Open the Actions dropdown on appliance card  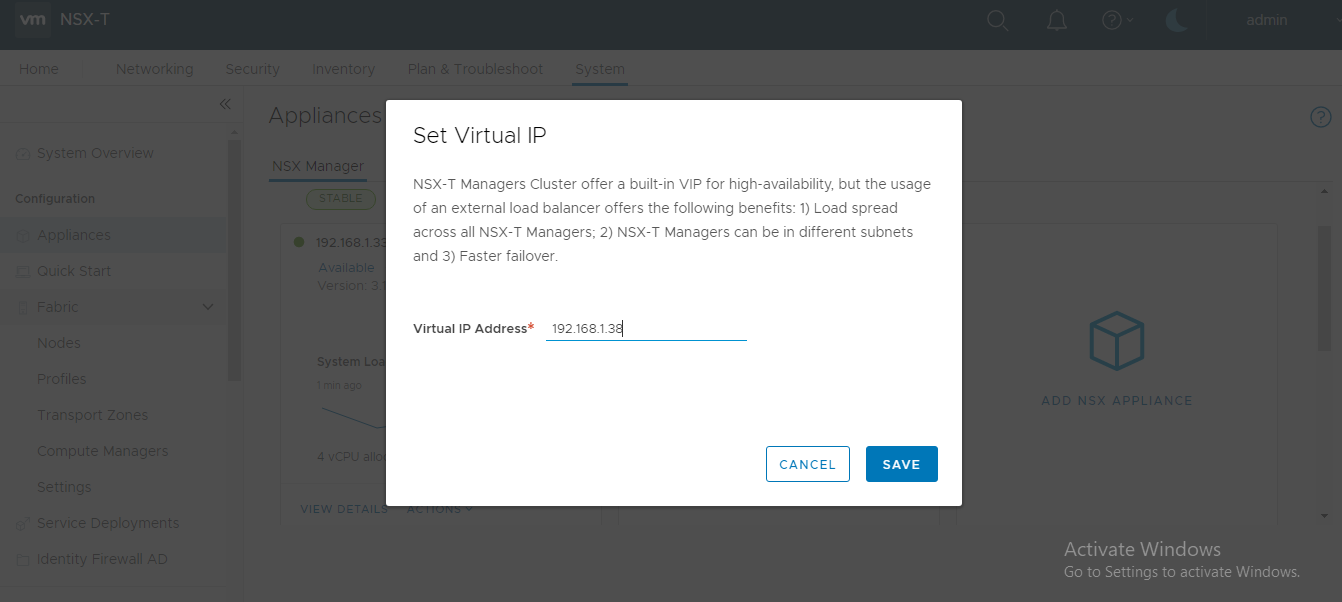click(x=439, y=509)
